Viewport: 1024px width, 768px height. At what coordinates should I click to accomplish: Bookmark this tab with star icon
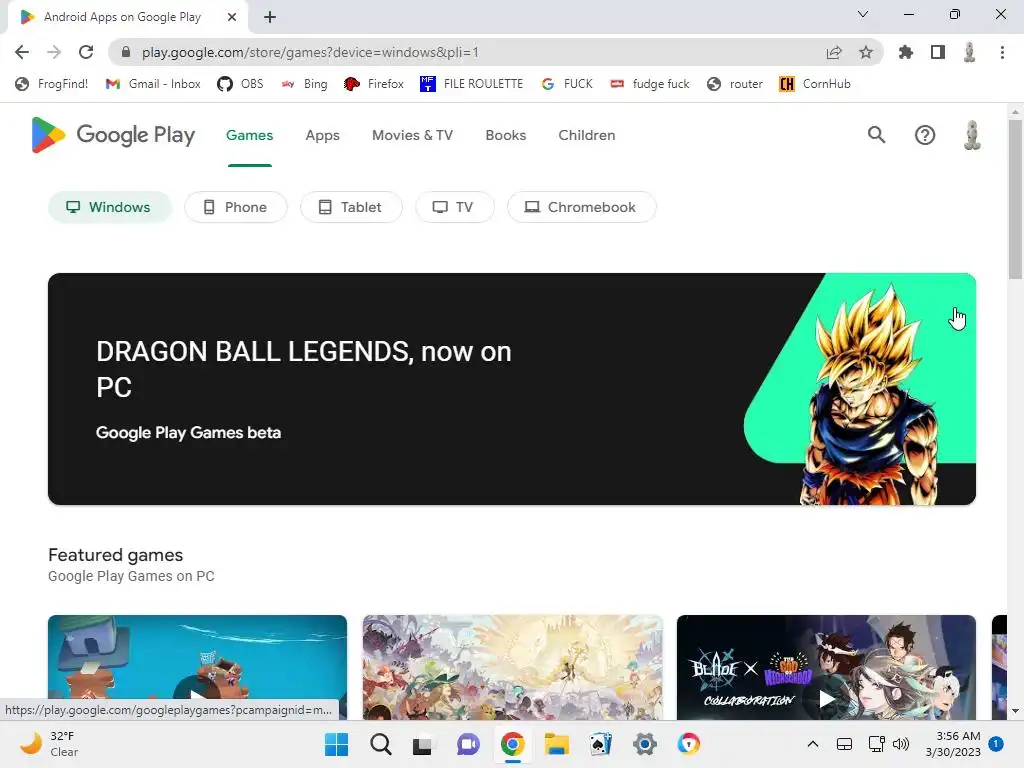(x=866, y=52)
